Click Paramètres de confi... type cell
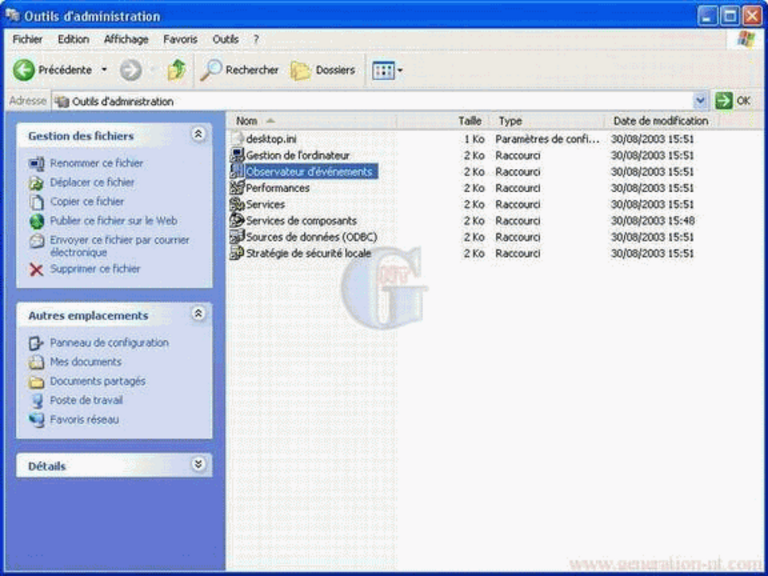Viewport: 768px width, 576px height. (547, 139)
